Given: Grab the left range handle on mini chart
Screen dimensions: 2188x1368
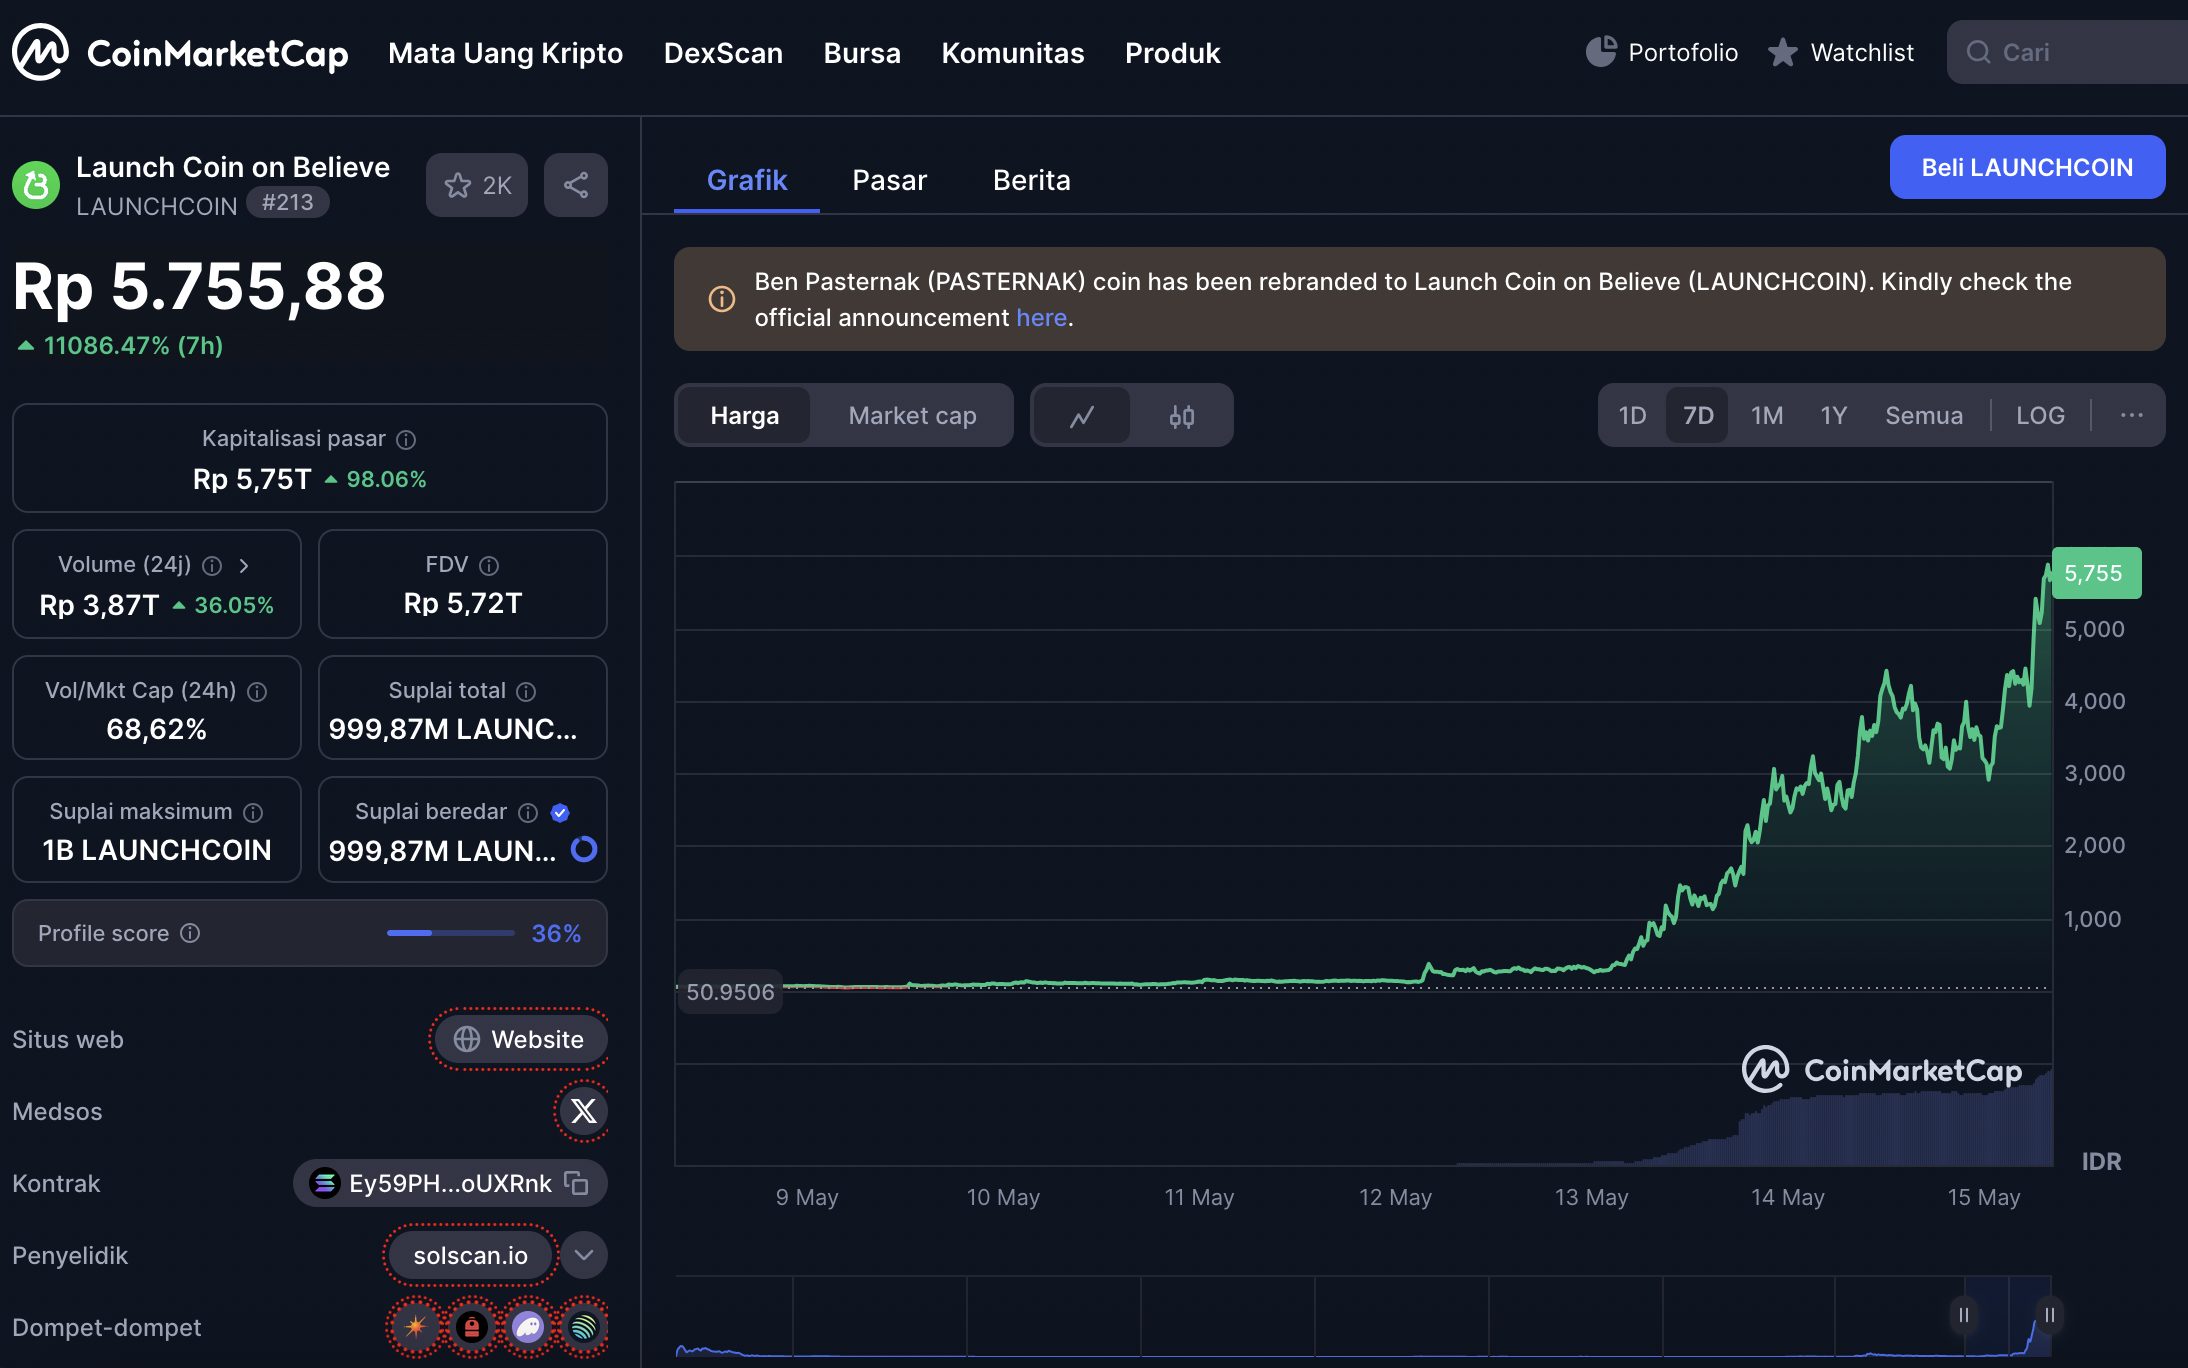Looking at the screenshot, I should point(1963,1315).
